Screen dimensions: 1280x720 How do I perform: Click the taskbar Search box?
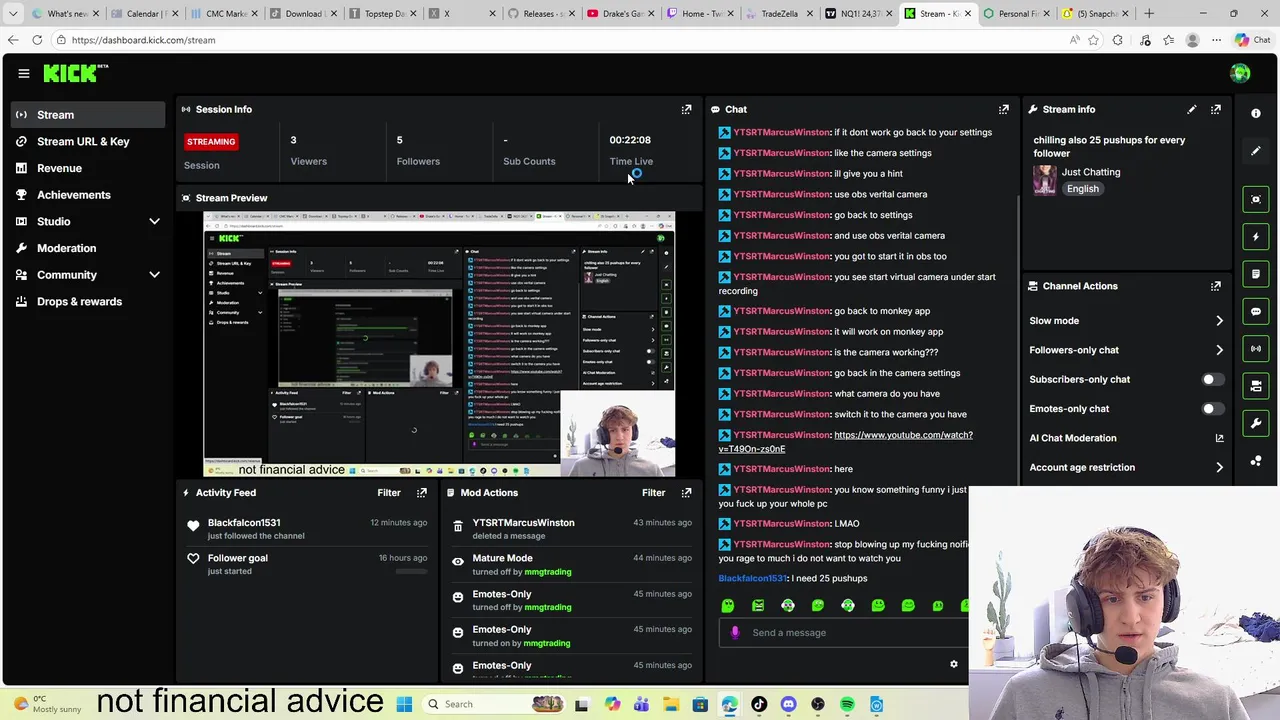(495, 704)
